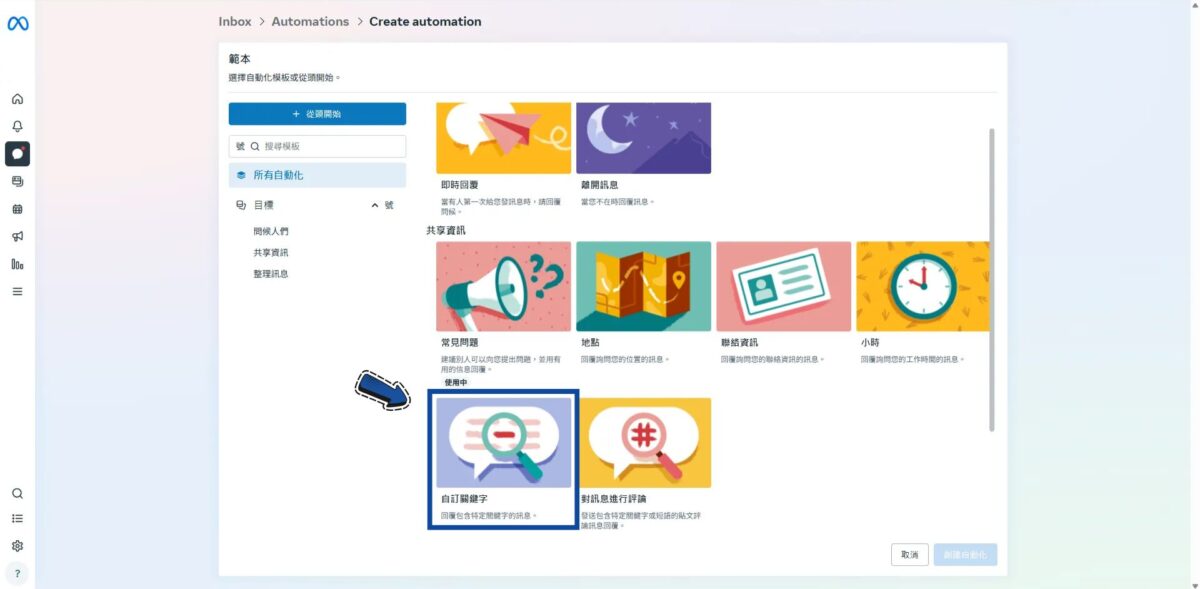This screenshot has height=589, width=1200.
Task: Open the list icon above settings gear
Action: pos(17,519)
